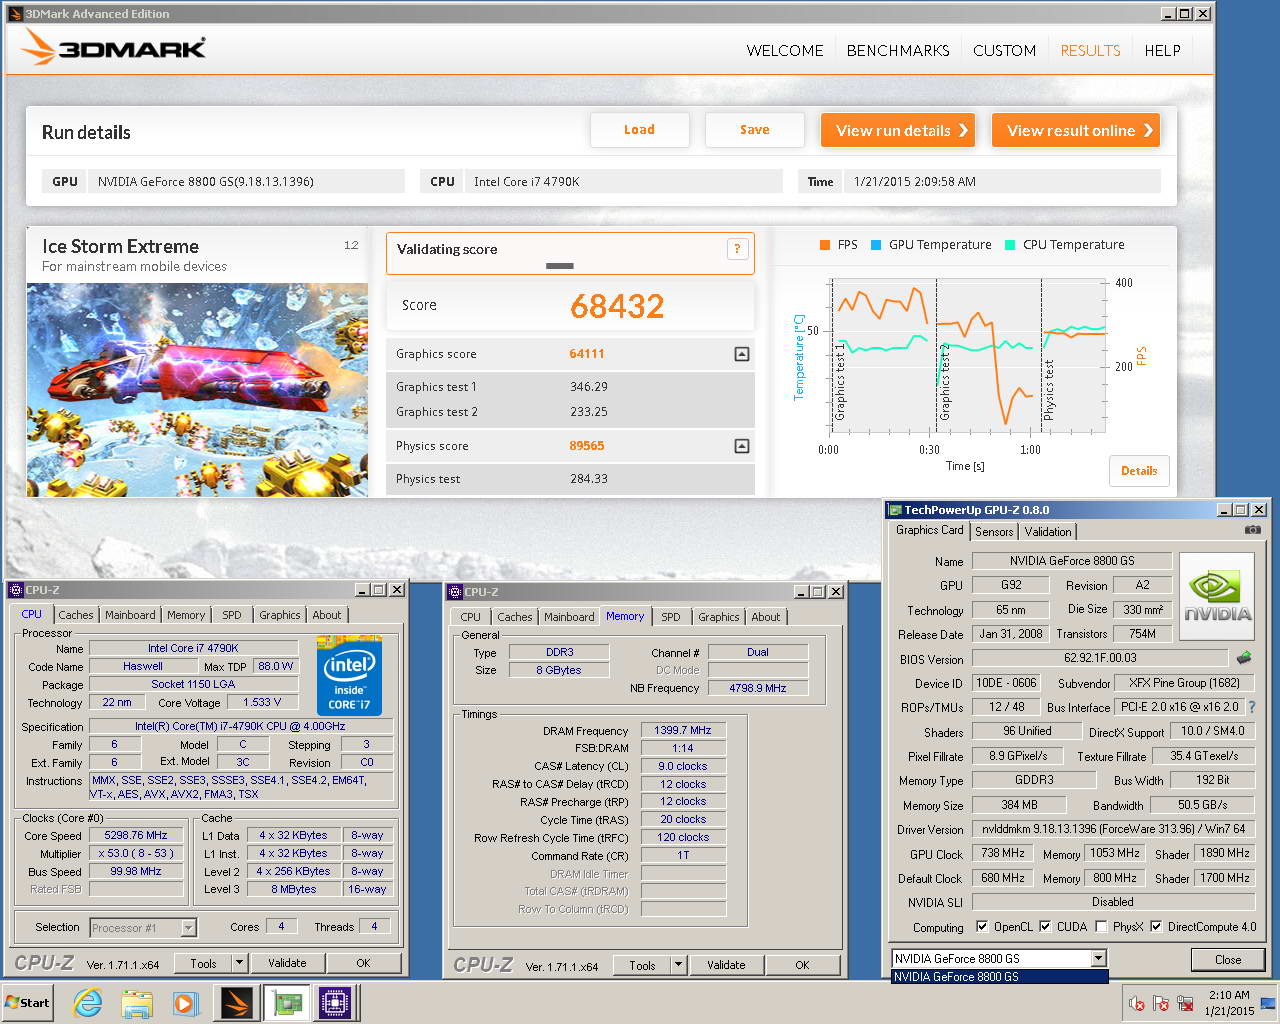Toggle the CUDA checkbox in GPU-Z
Screen dimensions: 1280x1024
(1045, 927)
